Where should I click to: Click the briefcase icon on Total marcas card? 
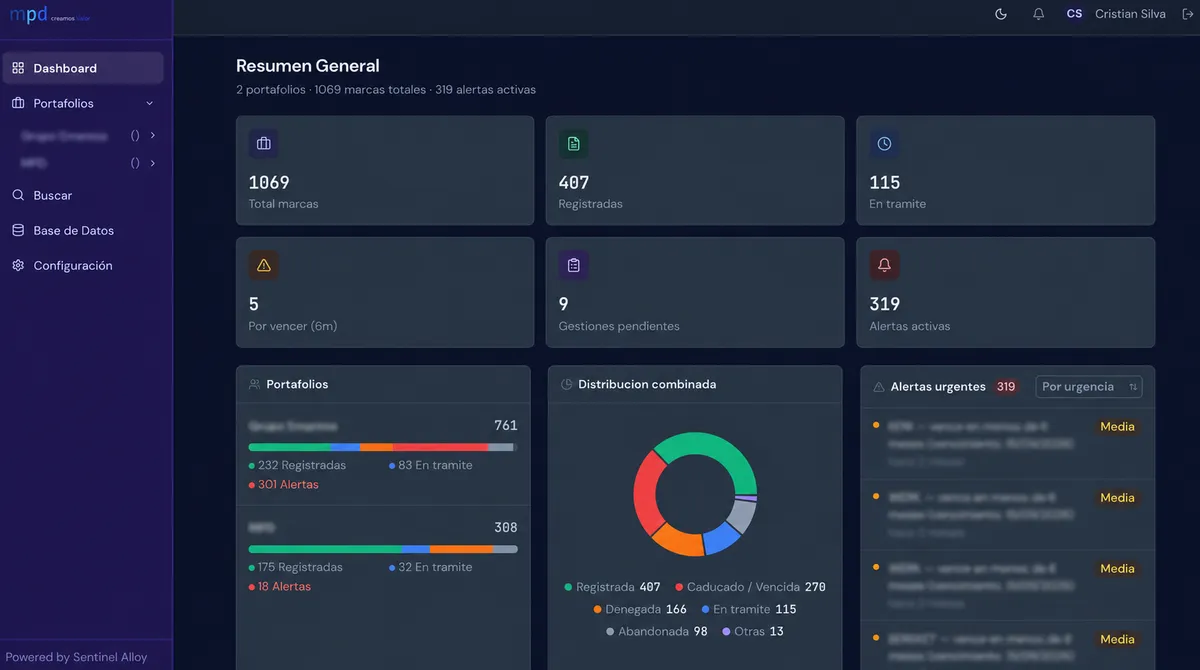pyautogui.click(x=264, y=144)
